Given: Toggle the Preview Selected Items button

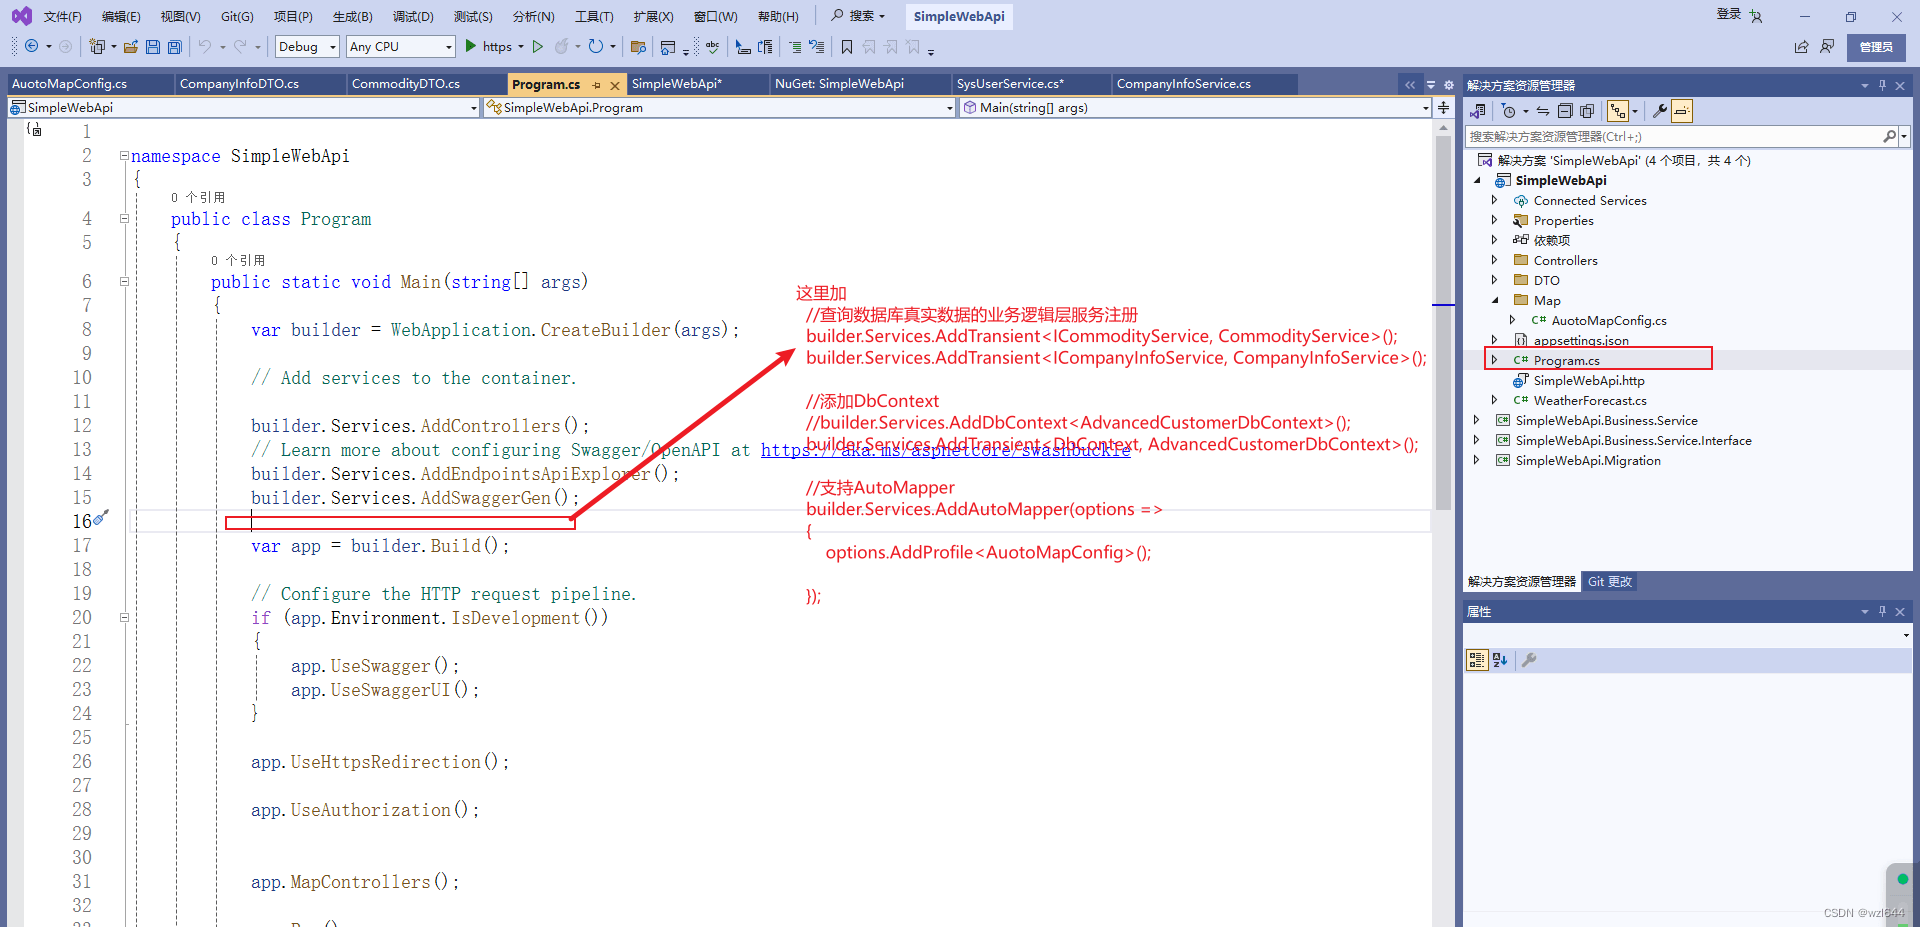Looking at the screenshot, I should pyautogui.click(x=1682, y=111).
